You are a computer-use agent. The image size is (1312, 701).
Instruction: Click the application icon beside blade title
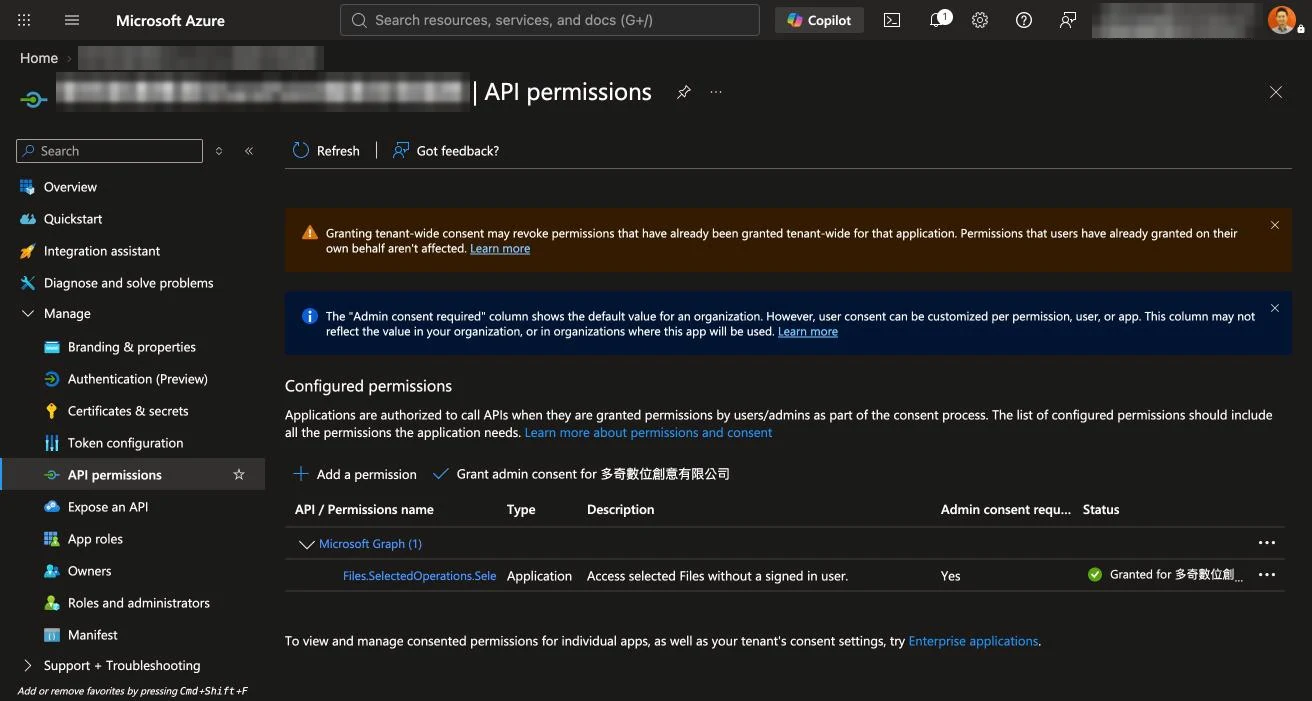[33, 99]
